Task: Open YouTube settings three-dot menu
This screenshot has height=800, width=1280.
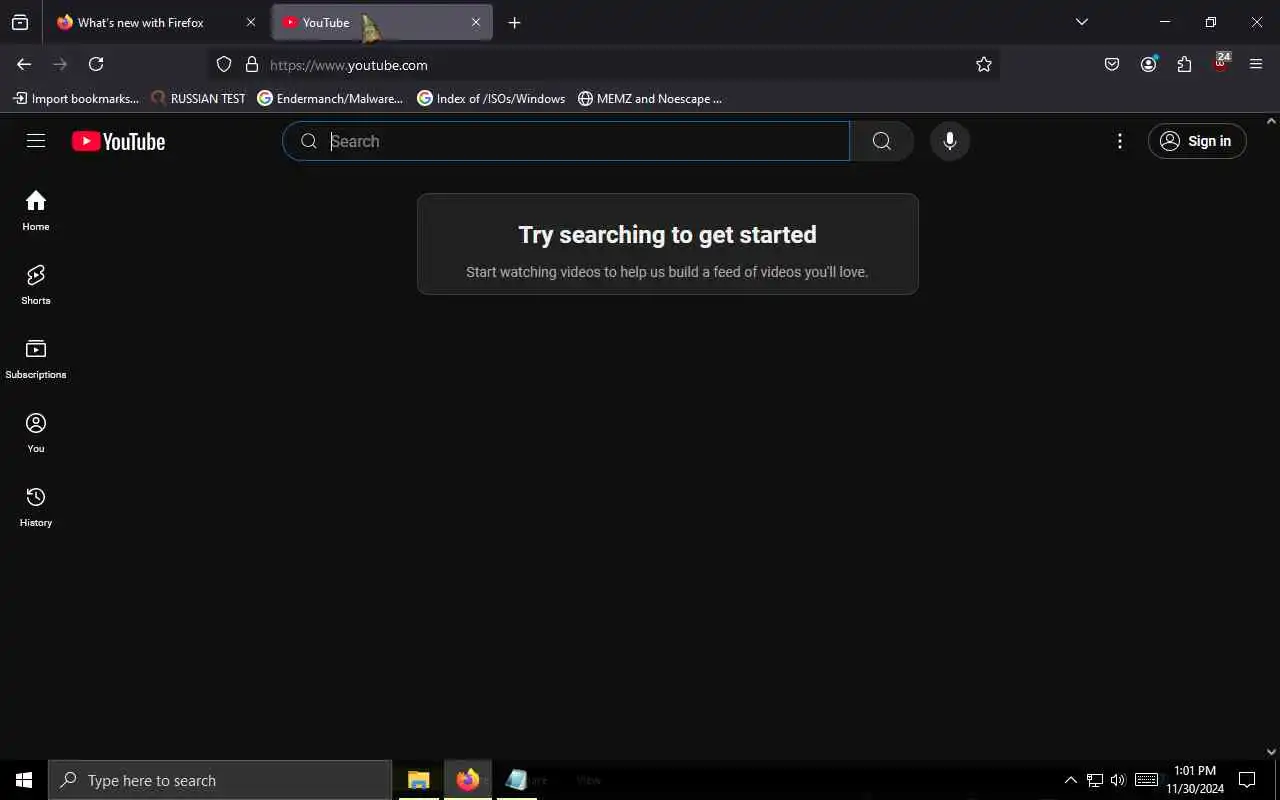Action: click(x=1120, y=141)
